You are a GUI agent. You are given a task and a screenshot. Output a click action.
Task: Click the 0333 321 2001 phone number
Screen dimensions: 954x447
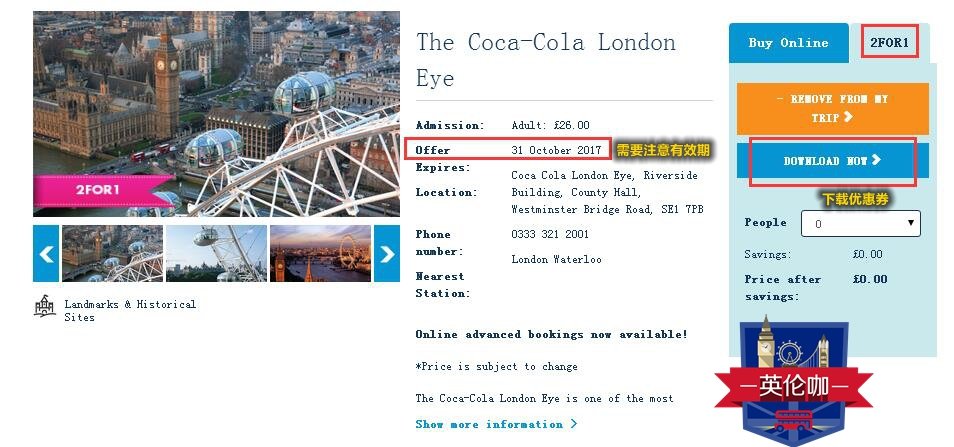coord(550,235)
